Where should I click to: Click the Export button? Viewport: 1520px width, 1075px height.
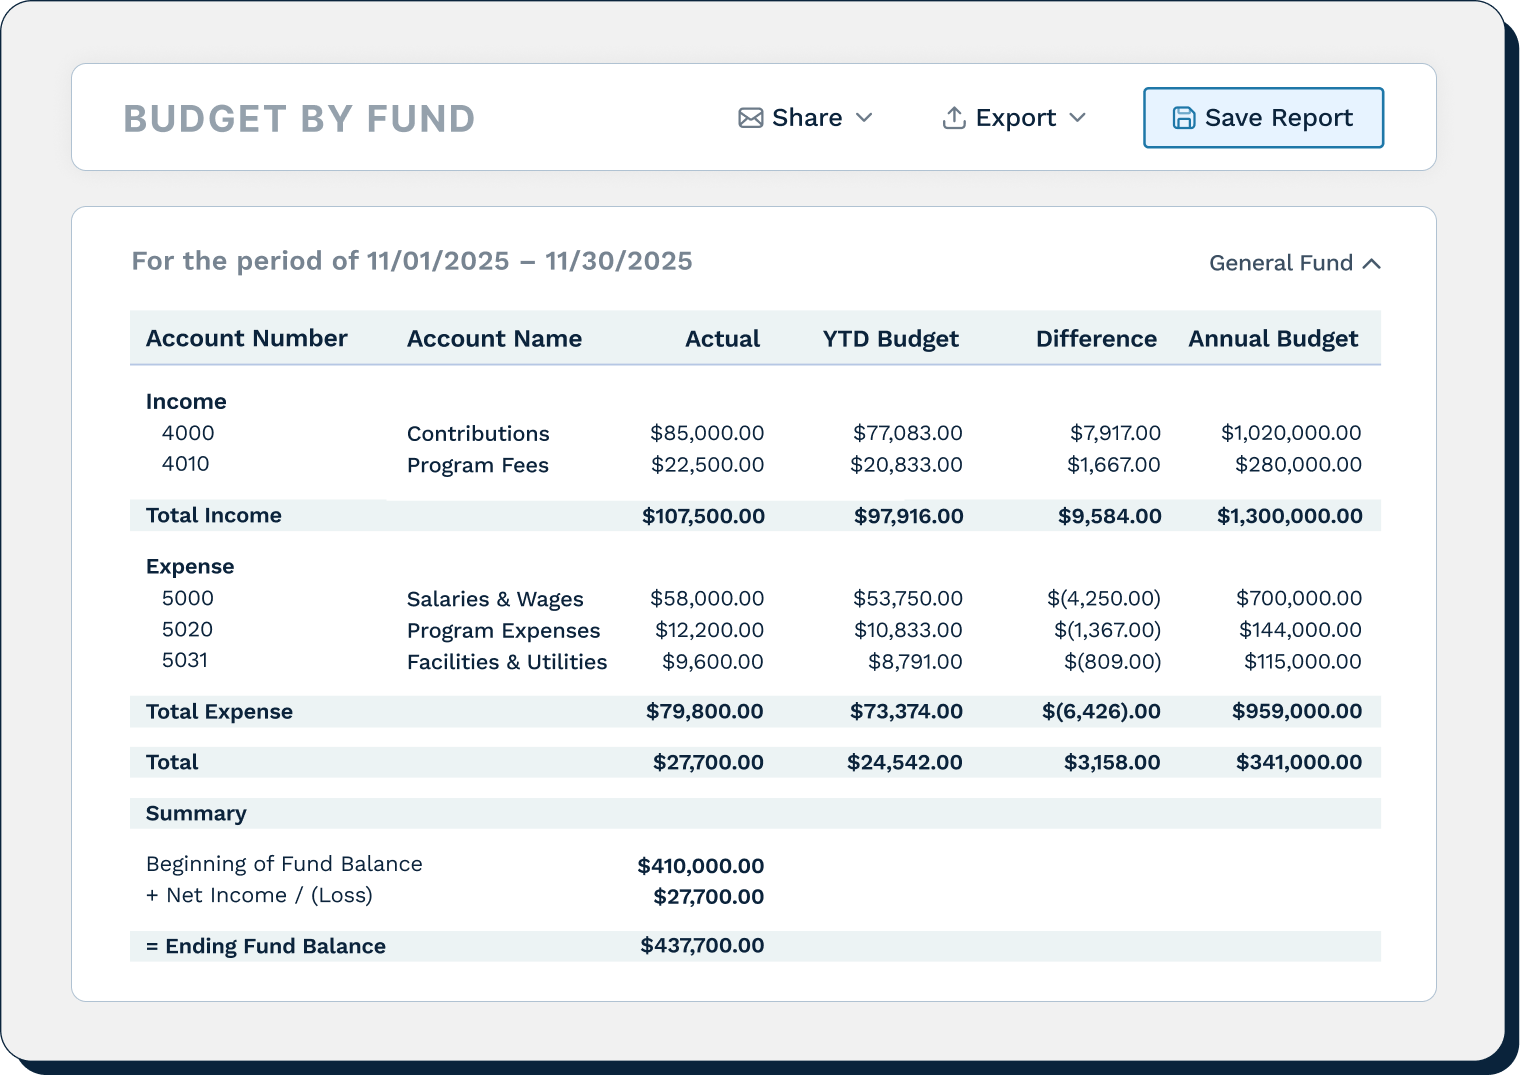(1014, 117)
